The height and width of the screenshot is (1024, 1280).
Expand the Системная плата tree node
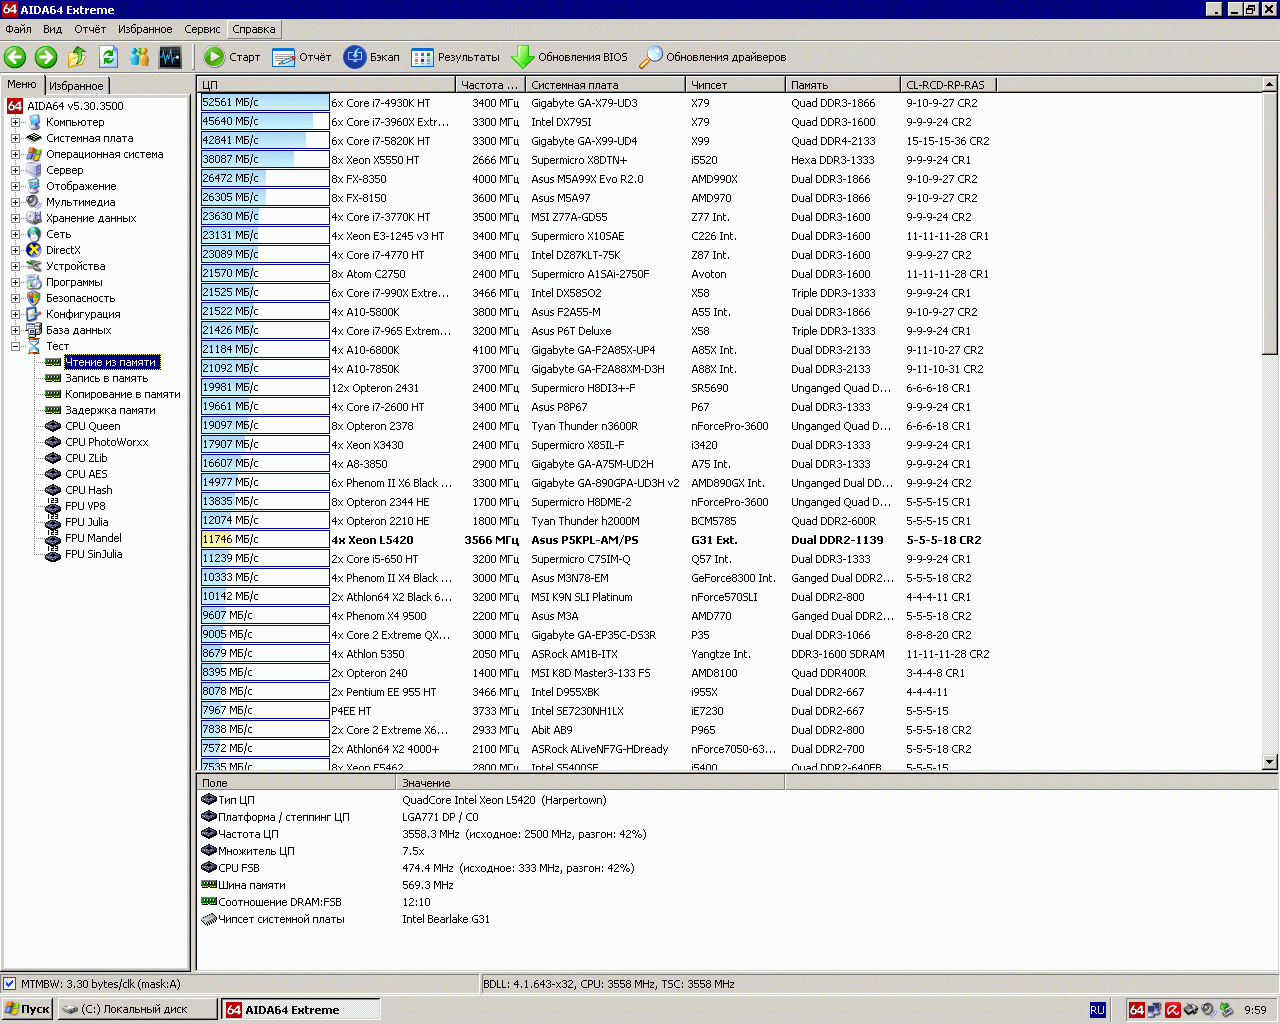[16, 138]
